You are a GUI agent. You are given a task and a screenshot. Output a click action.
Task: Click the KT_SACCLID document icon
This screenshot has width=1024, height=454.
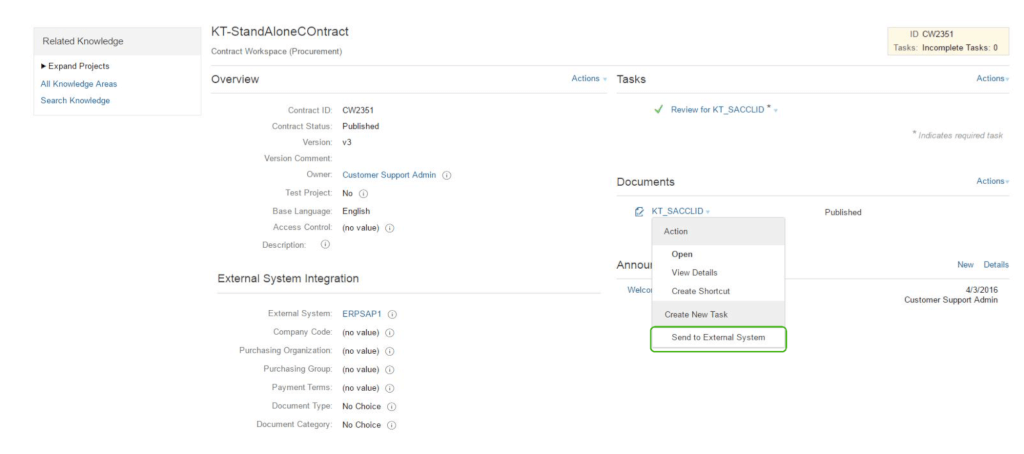click(640, 212)
